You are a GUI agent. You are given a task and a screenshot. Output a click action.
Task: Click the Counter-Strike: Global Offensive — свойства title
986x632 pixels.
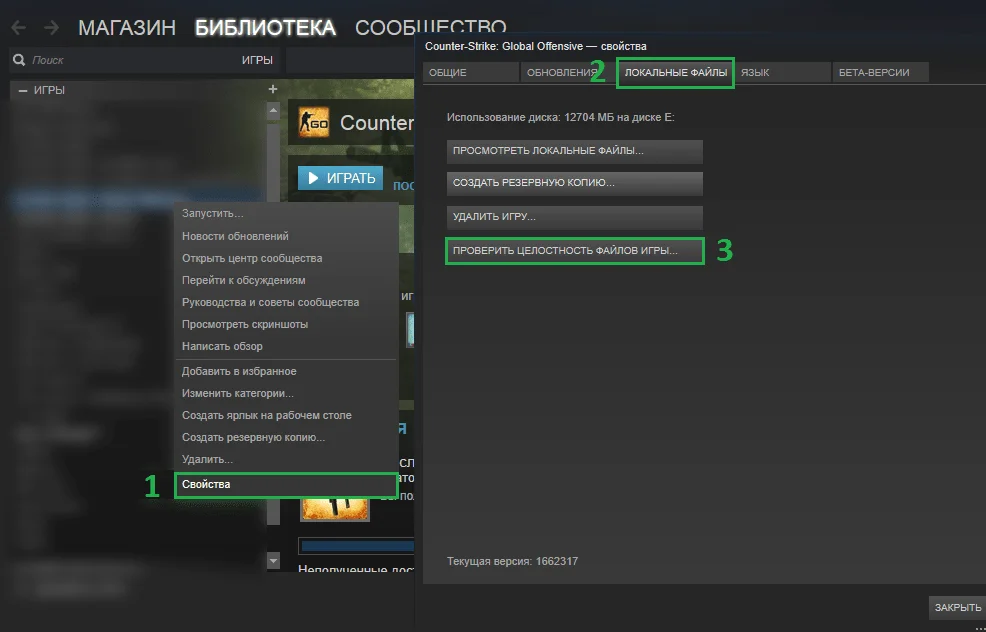pyautogui.click(x=536, y=47)
